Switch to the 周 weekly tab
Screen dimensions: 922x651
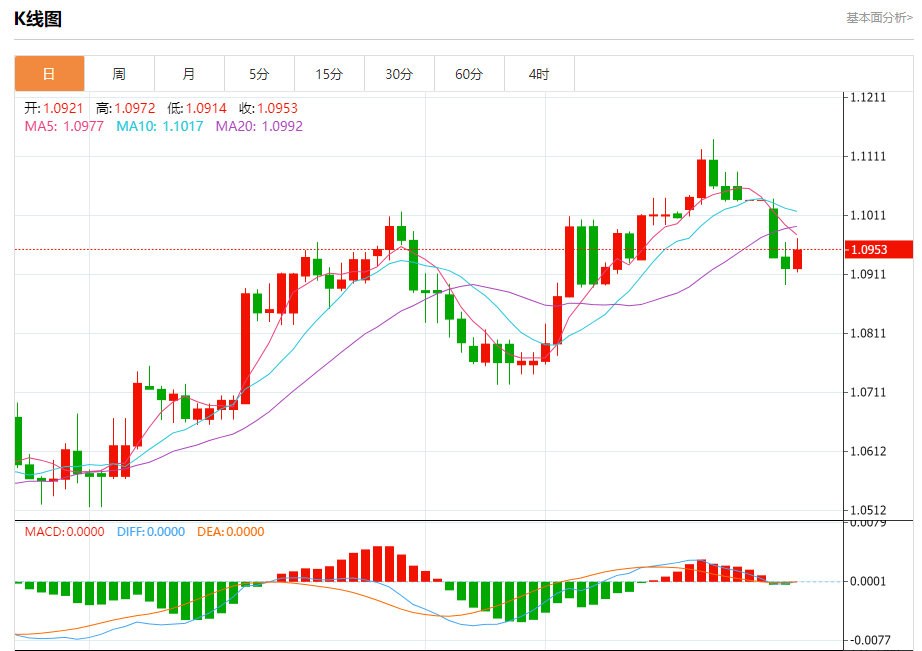tap(119, 74)
